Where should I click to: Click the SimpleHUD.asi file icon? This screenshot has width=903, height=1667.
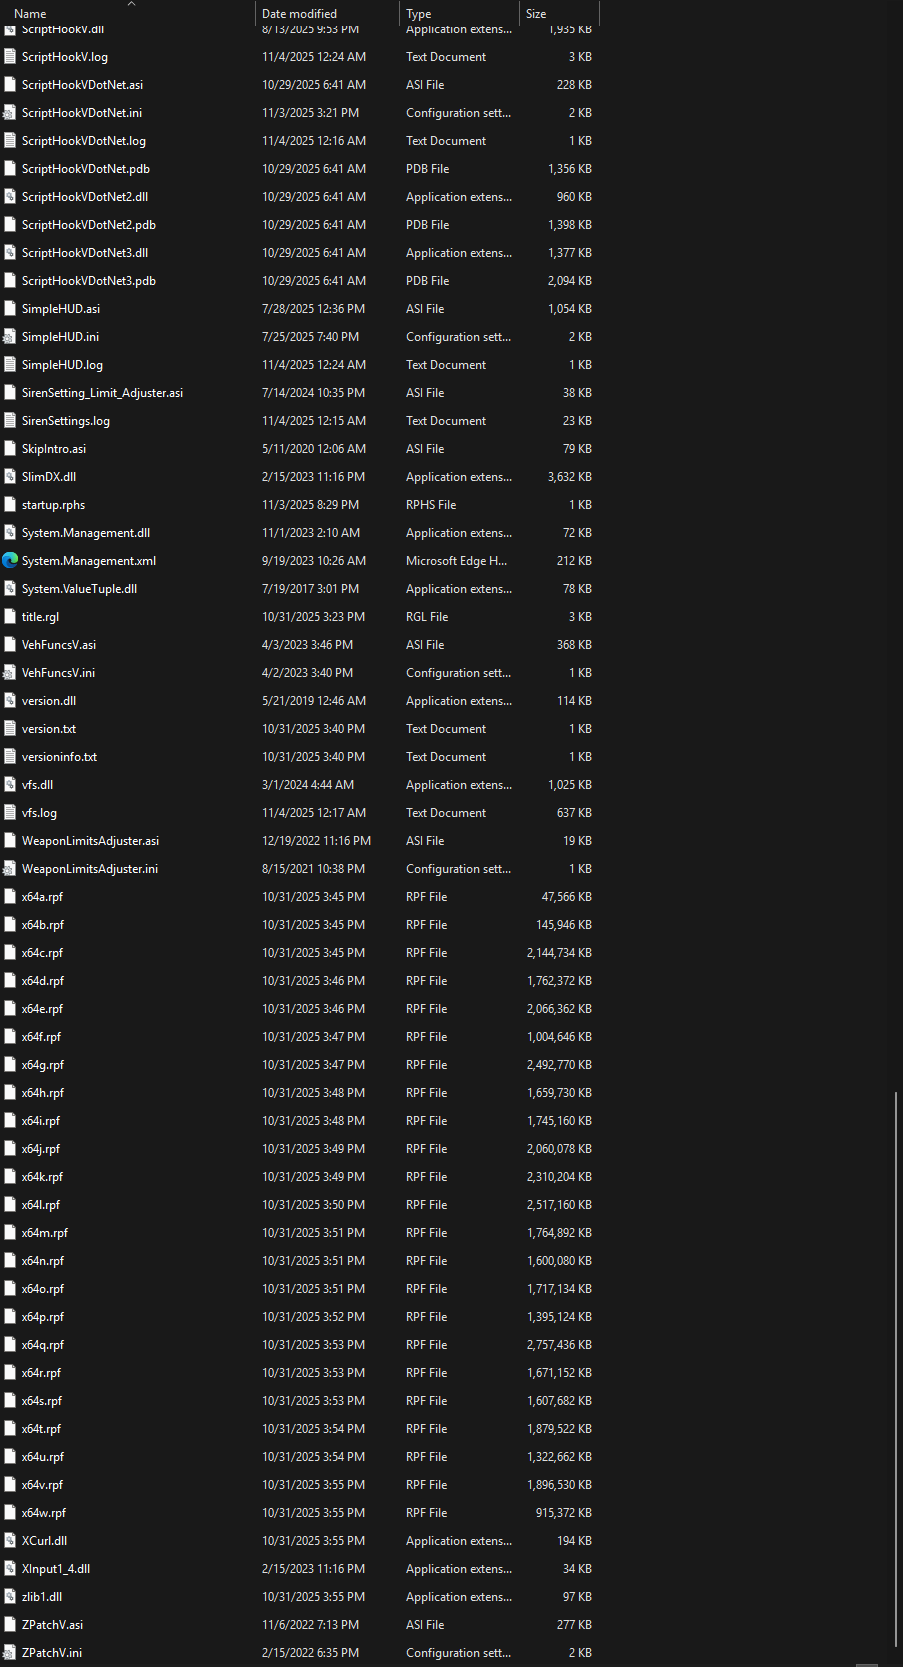[x=10, y=309]
